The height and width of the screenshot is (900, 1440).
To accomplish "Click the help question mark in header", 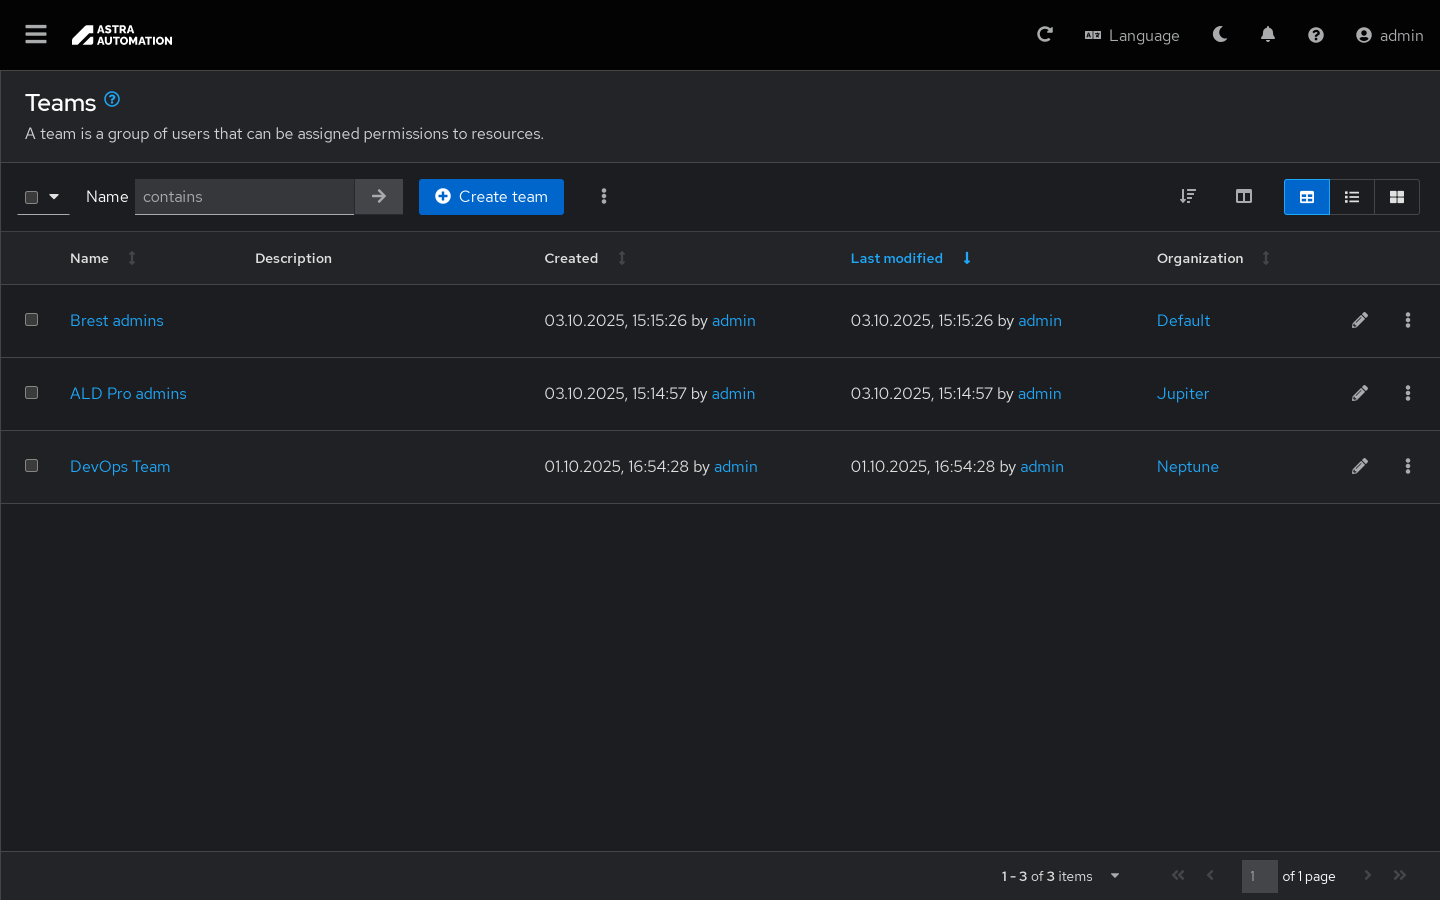I will (1316, 35).
